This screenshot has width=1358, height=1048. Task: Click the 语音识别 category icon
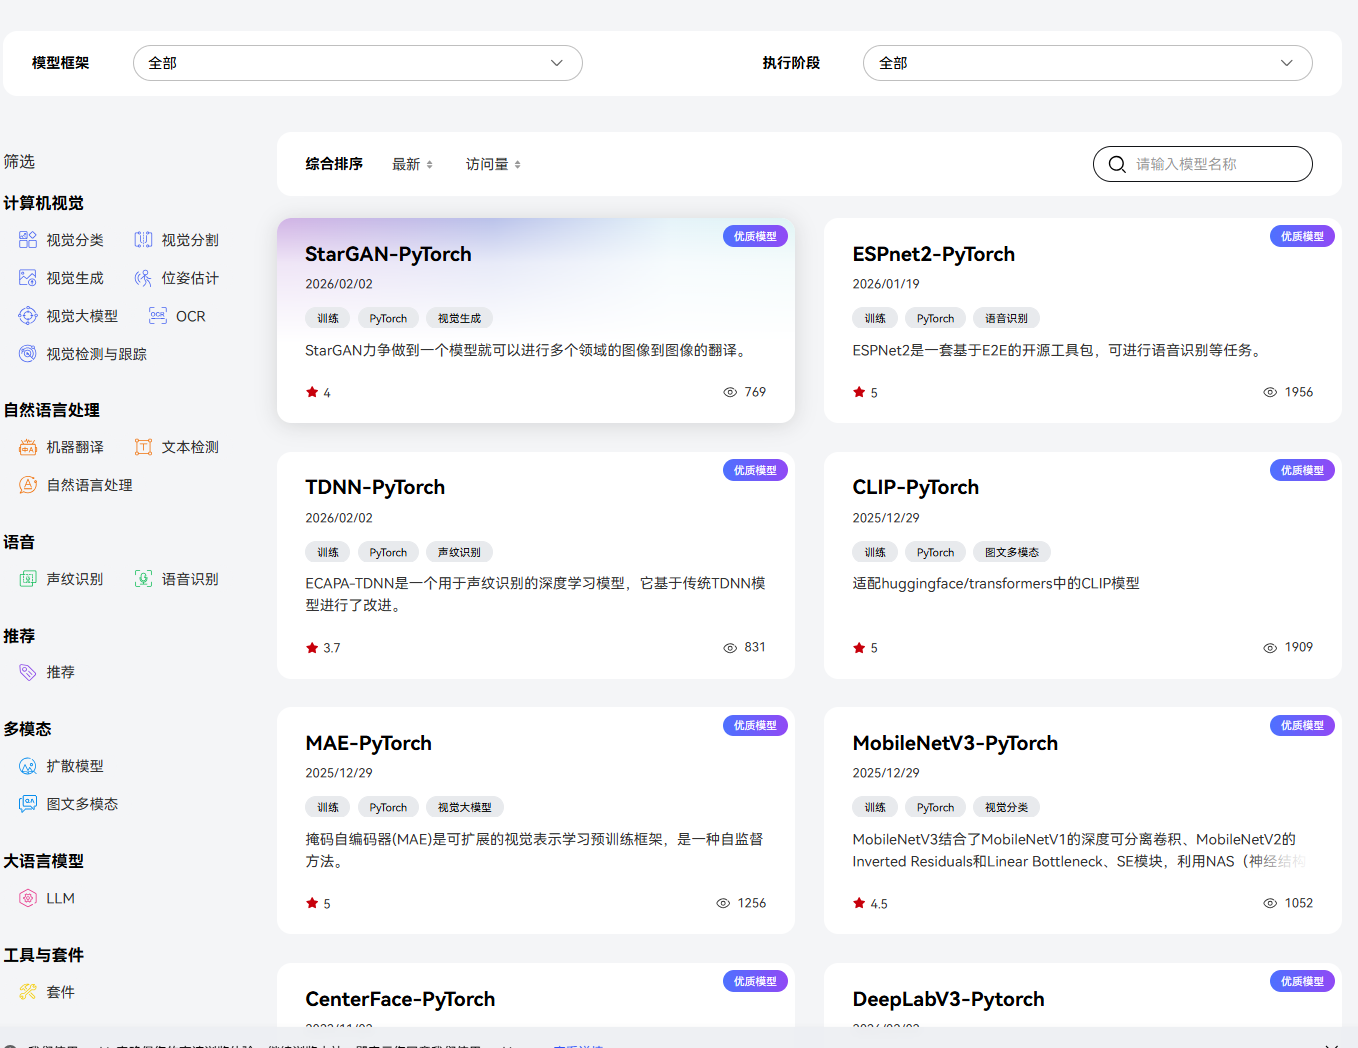(x=144, y=579)
